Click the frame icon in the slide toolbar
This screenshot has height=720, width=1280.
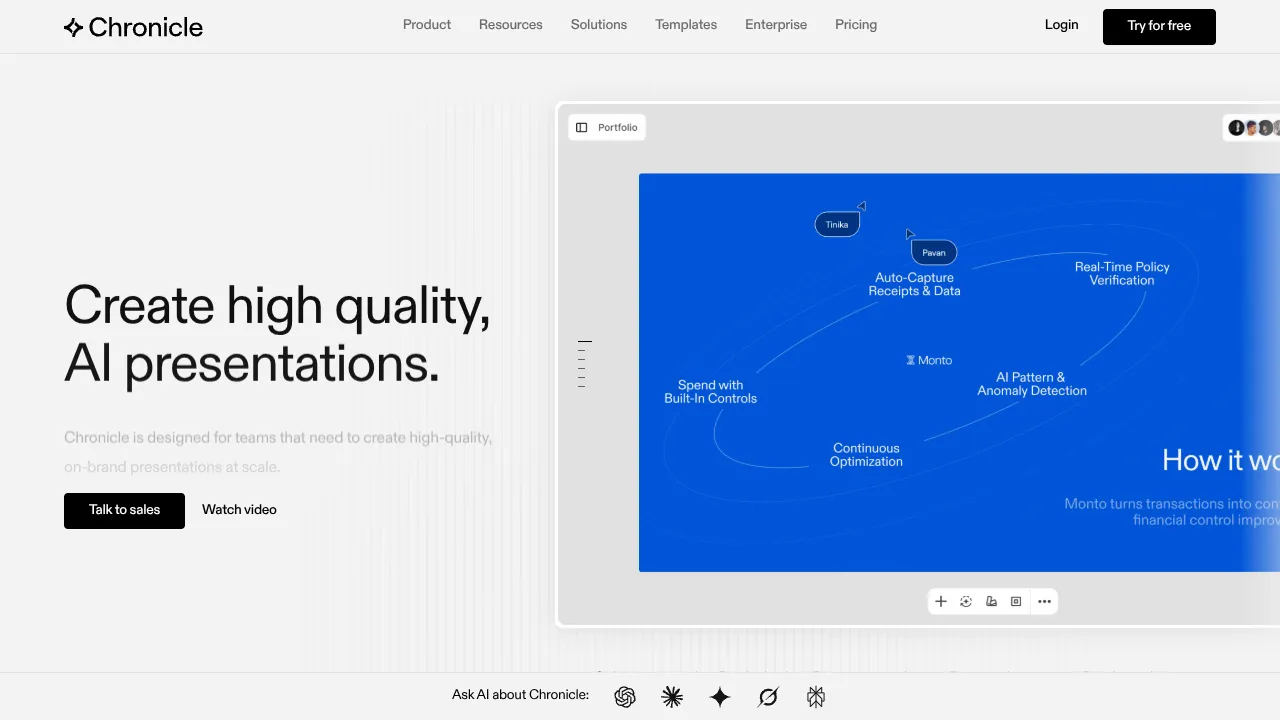[1015, 601]
